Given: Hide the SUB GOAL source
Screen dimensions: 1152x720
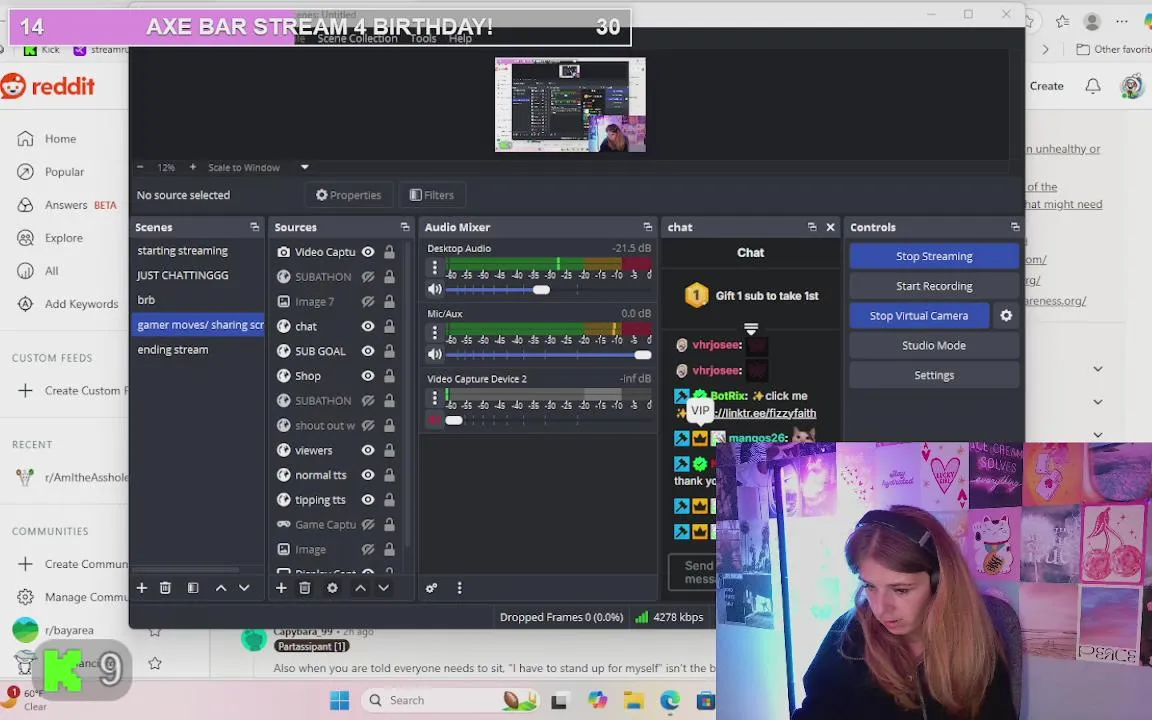Looking at the screenshot, I should point(368,351).
